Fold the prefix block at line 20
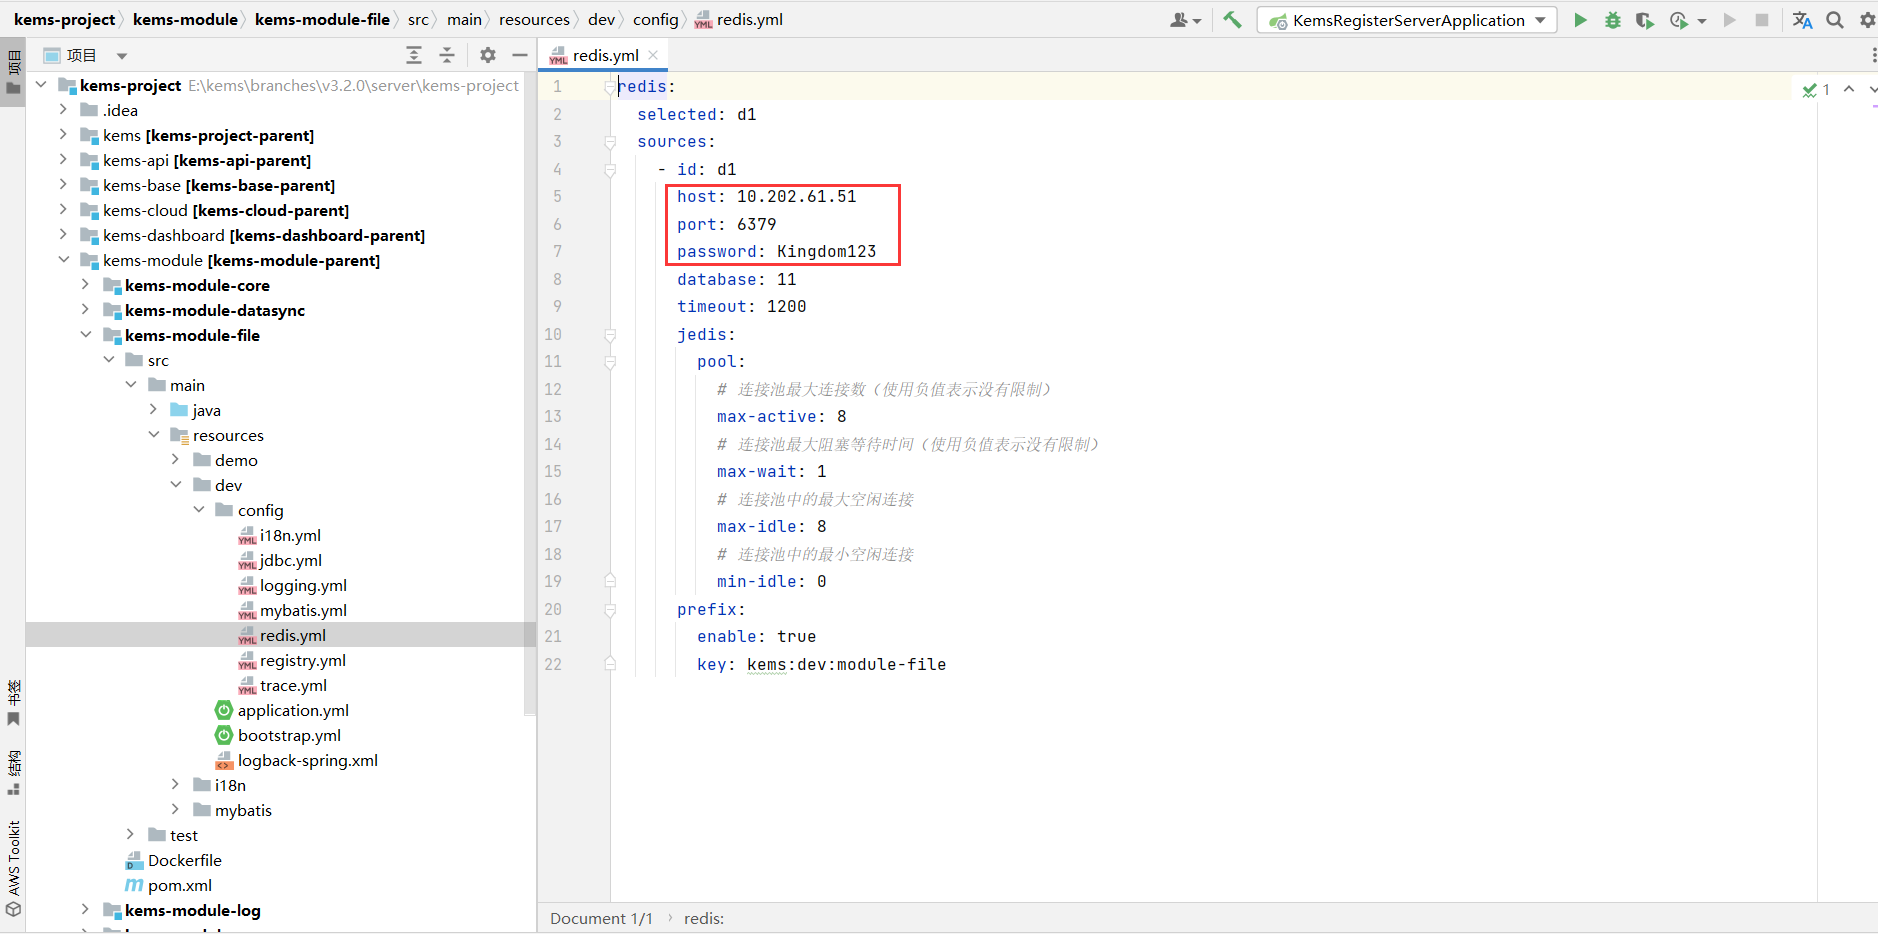This screenshot has width=1878, height=934. pyautogui.click(x=609, y=610)
